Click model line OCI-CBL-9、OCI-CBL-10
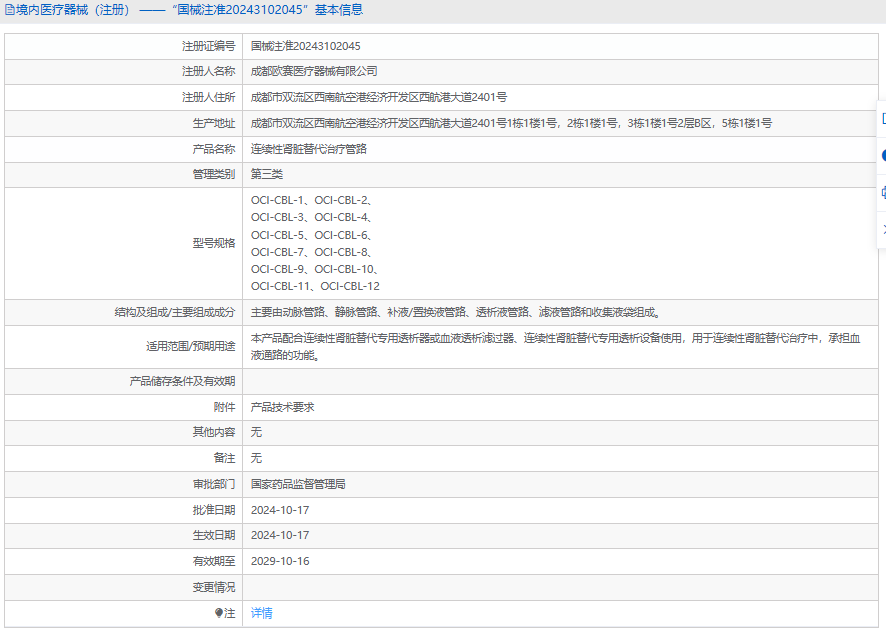This screenshot has width=886, height=636. (x=315, y=269)
